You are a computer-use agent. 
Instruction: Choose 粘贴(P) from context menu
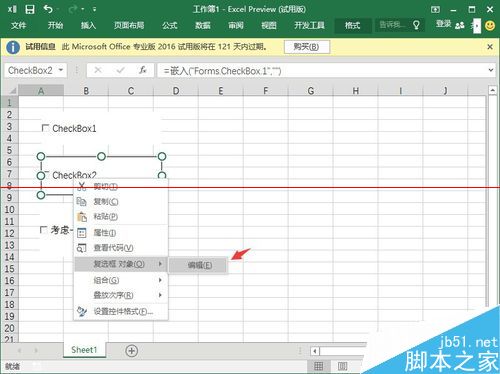click(121, 217)
